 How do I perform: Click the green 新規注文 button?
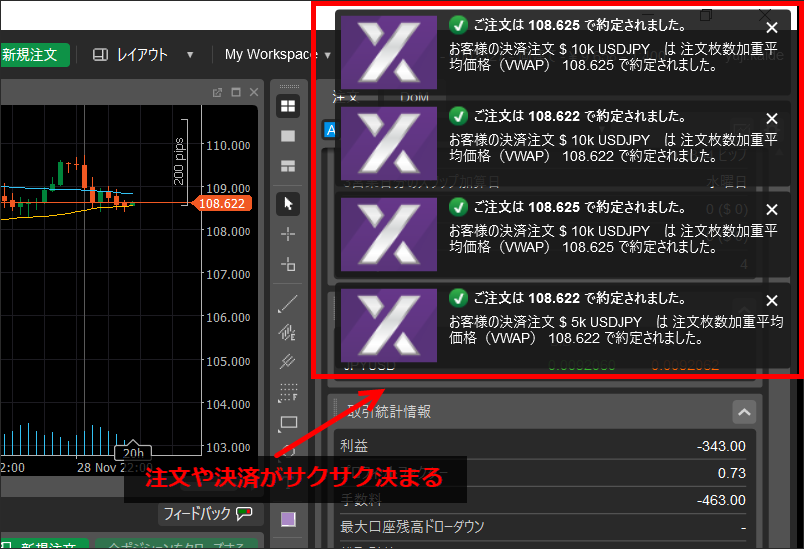click(x=34, y=55)
